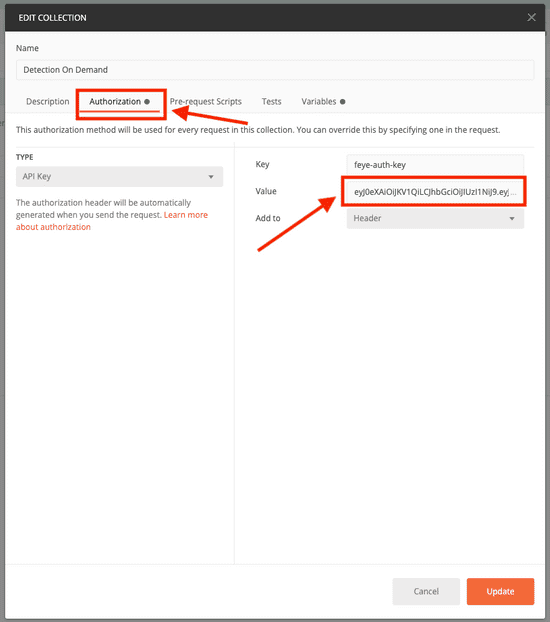This screenshot has height=622, width=550.
Task: Click the EDIT COLLECTION title bar
Action: tap(275, 18)
